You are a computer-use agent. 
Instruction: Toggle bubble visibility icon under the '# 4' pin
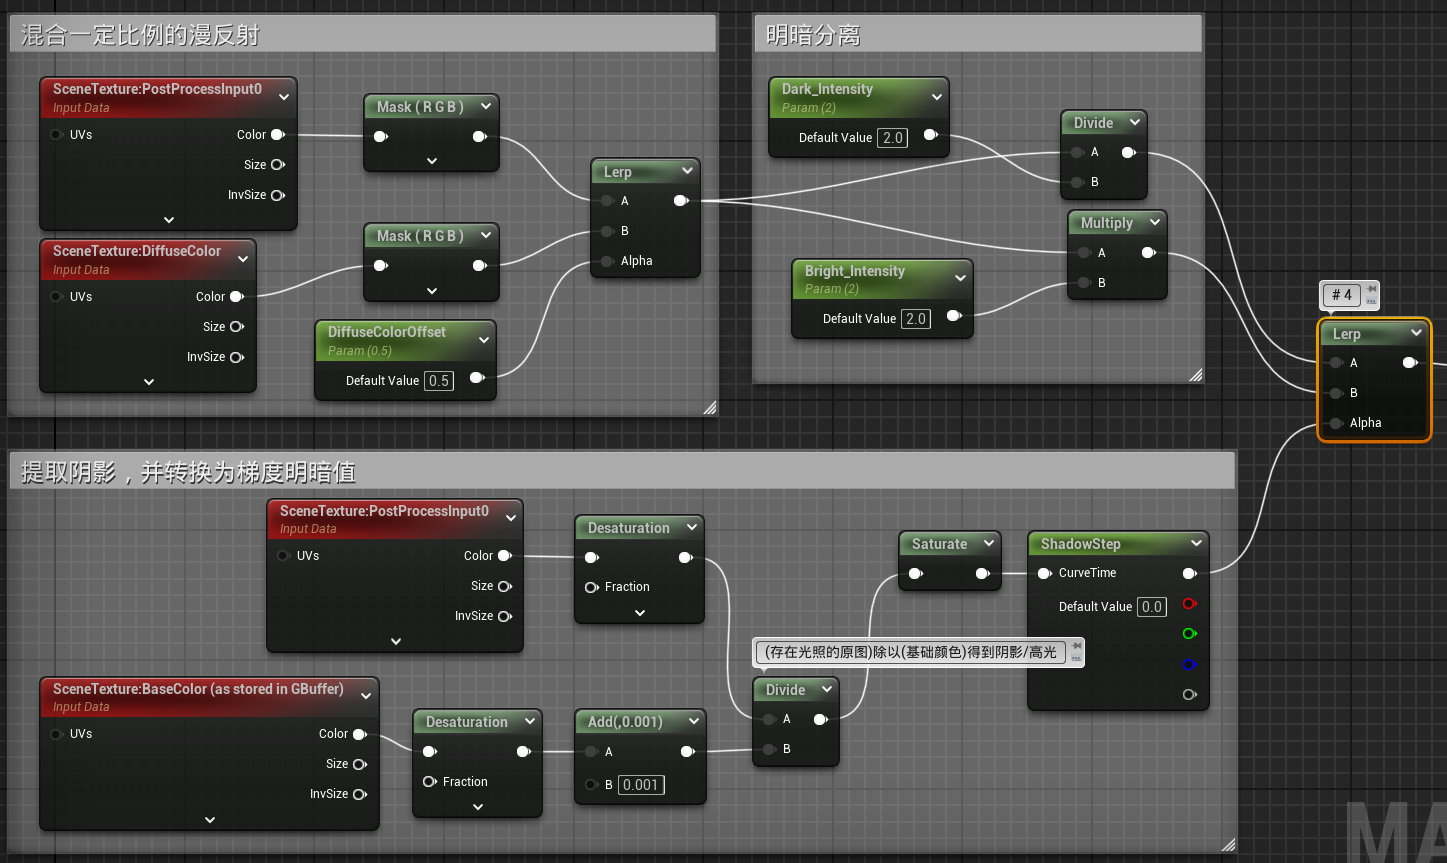pyautogui.click(x=1372, y=301)
